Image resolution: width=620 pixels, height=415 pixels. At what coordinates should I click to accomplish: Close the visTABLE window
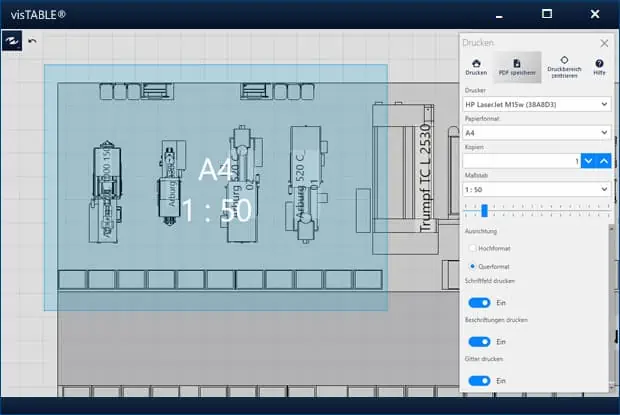[595, 14]
